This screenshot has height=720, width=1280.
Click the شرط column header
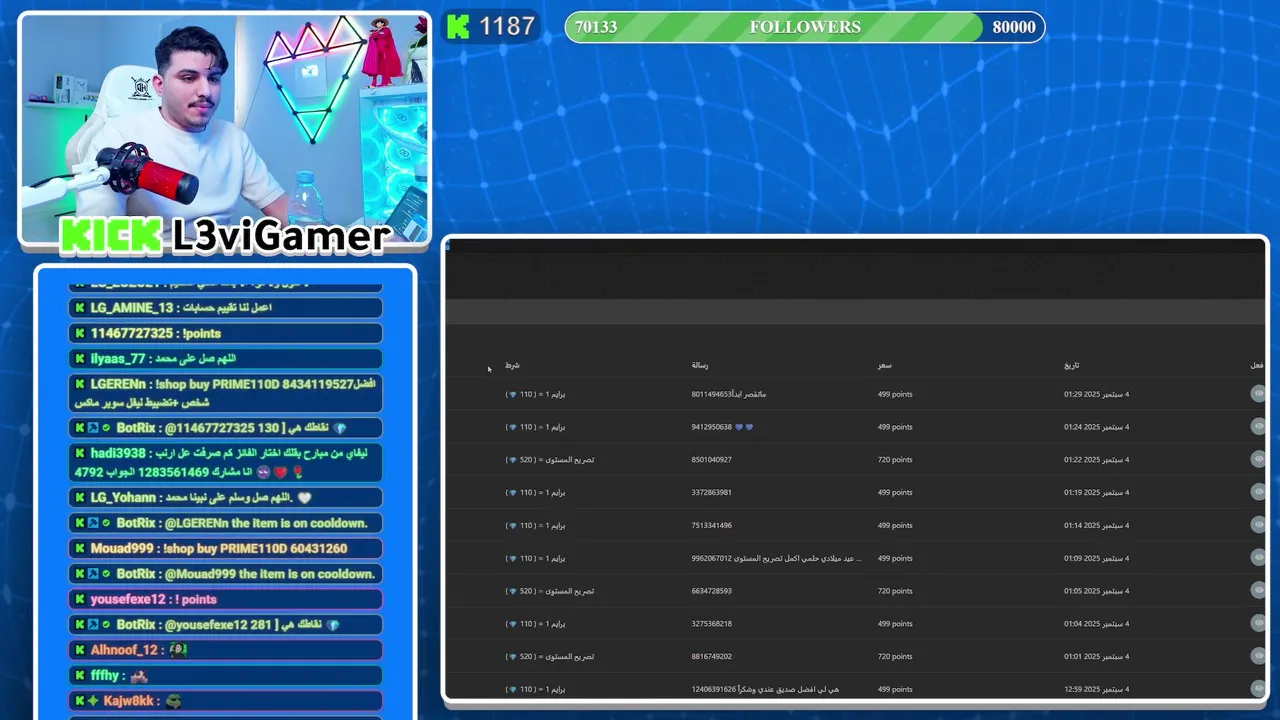tap(512, 365)
